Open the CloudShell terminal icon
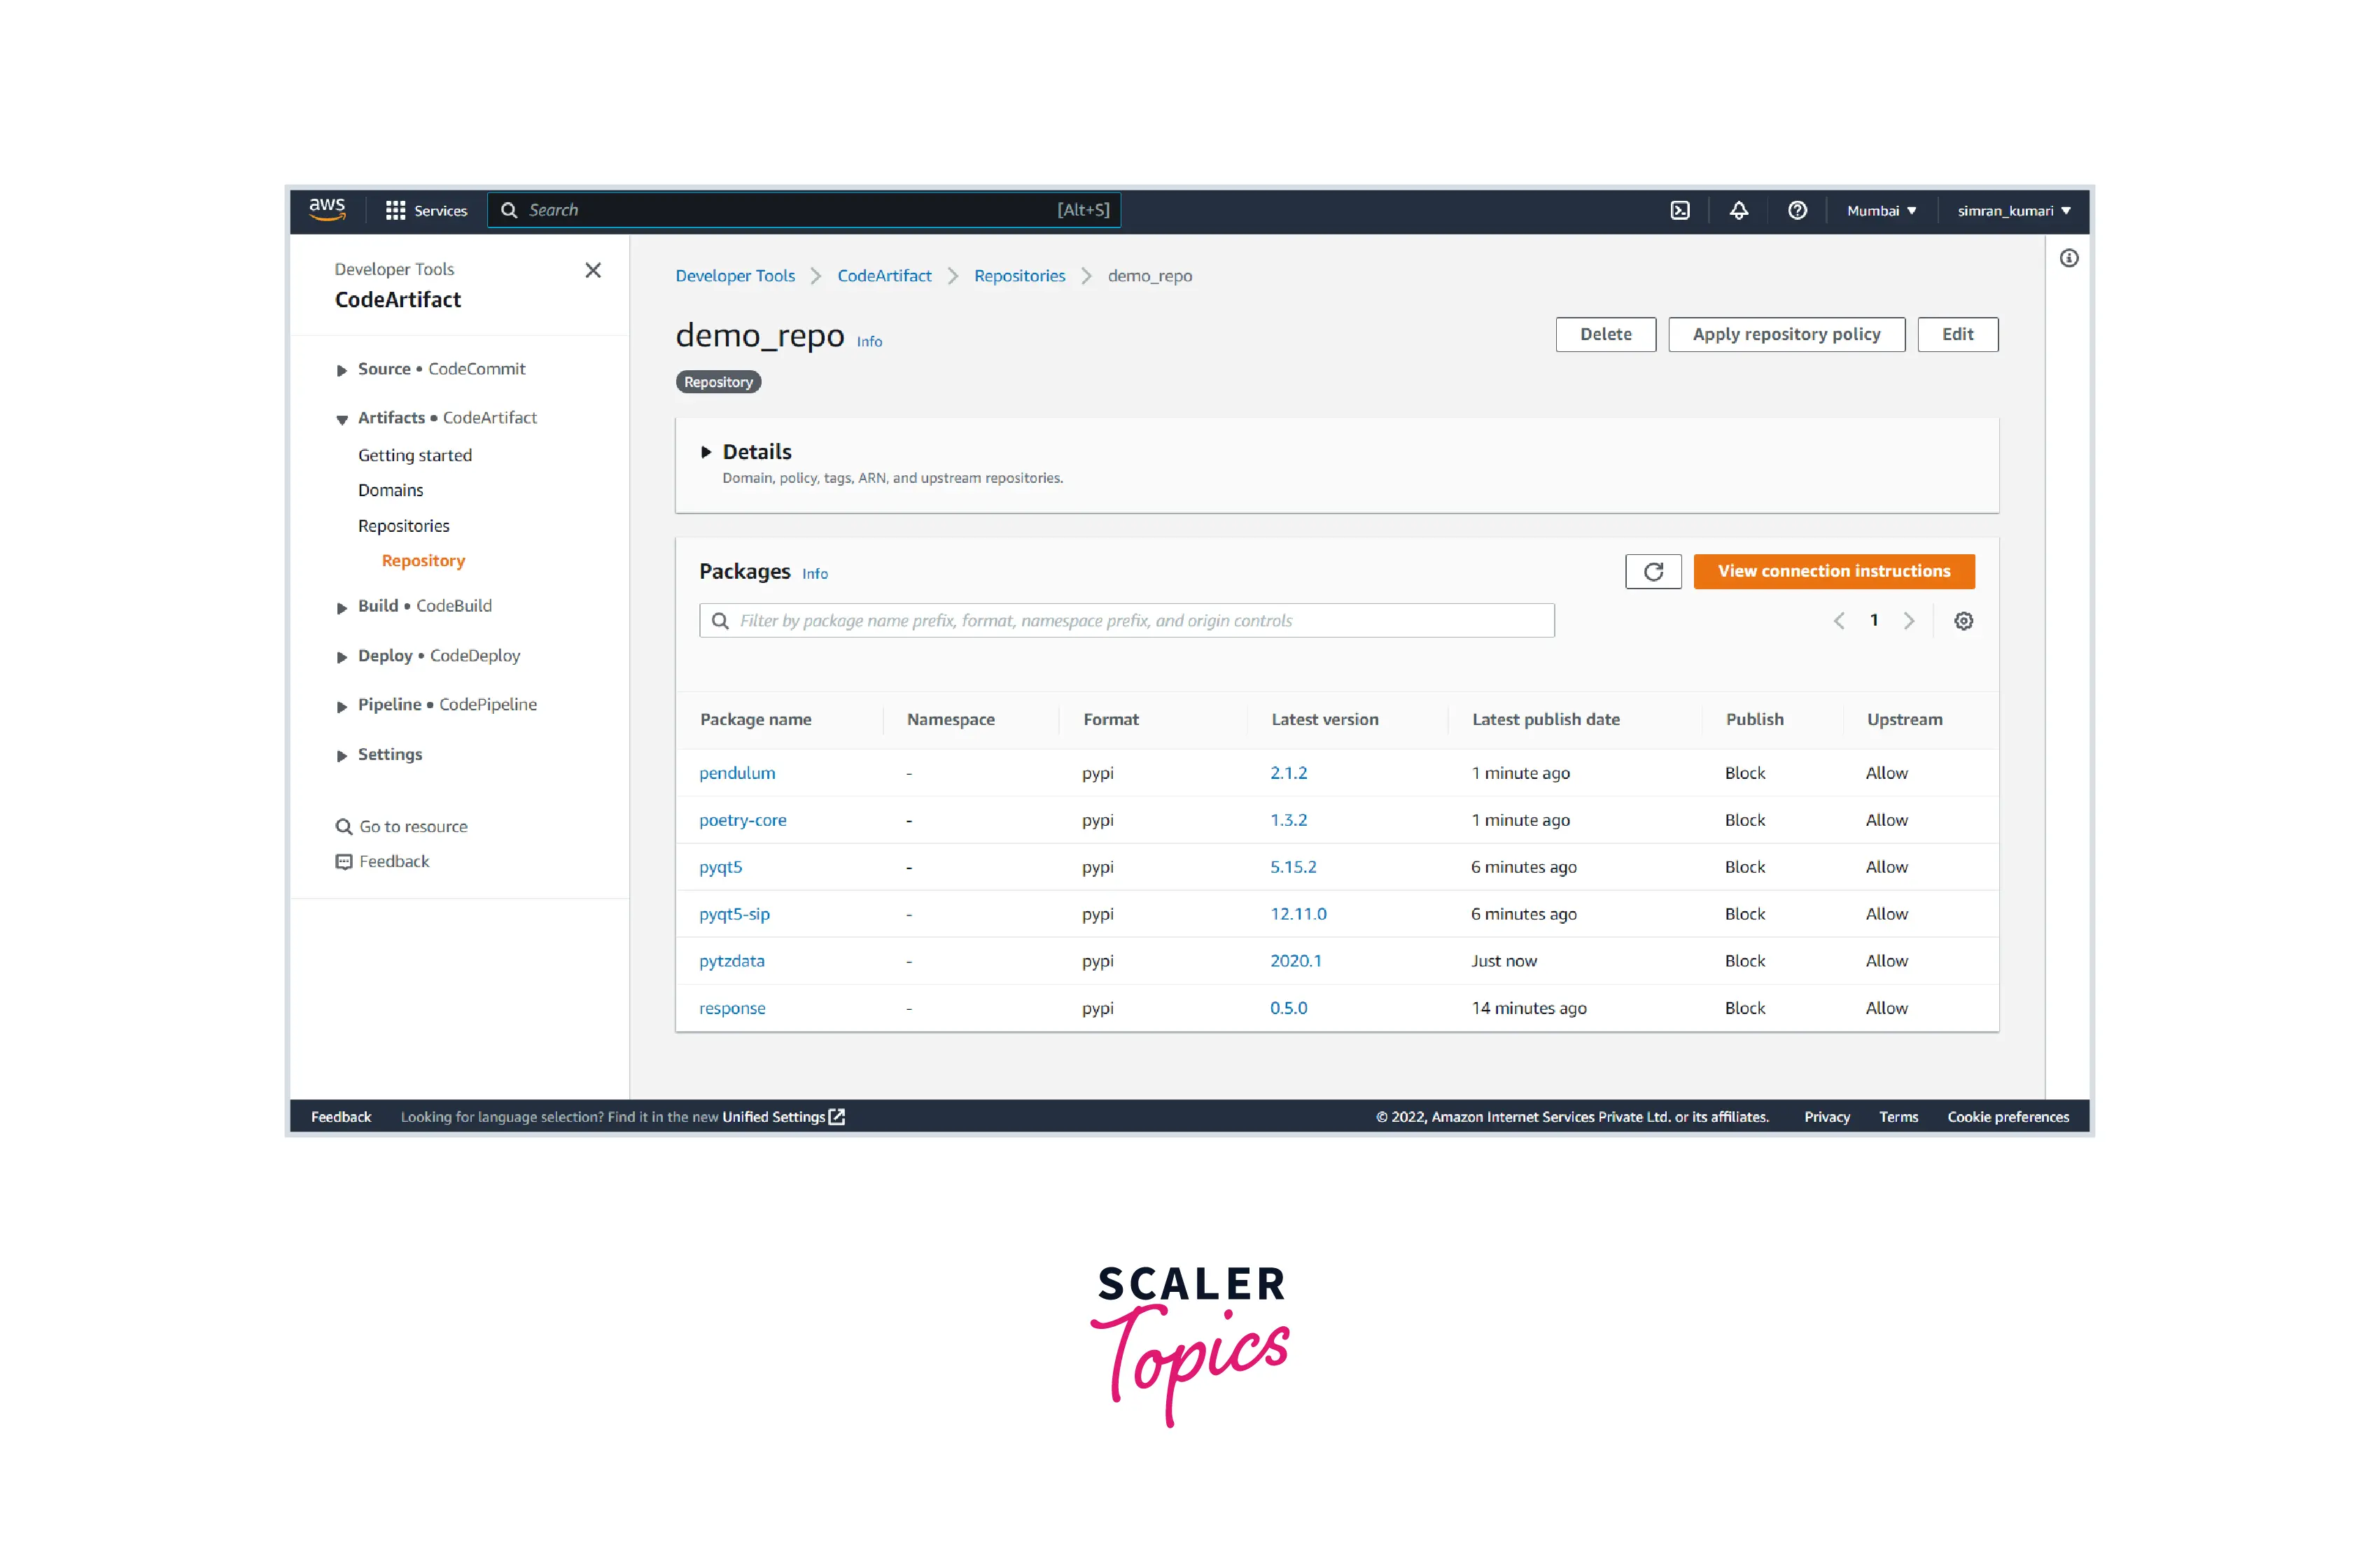 tap(1680, 210)
